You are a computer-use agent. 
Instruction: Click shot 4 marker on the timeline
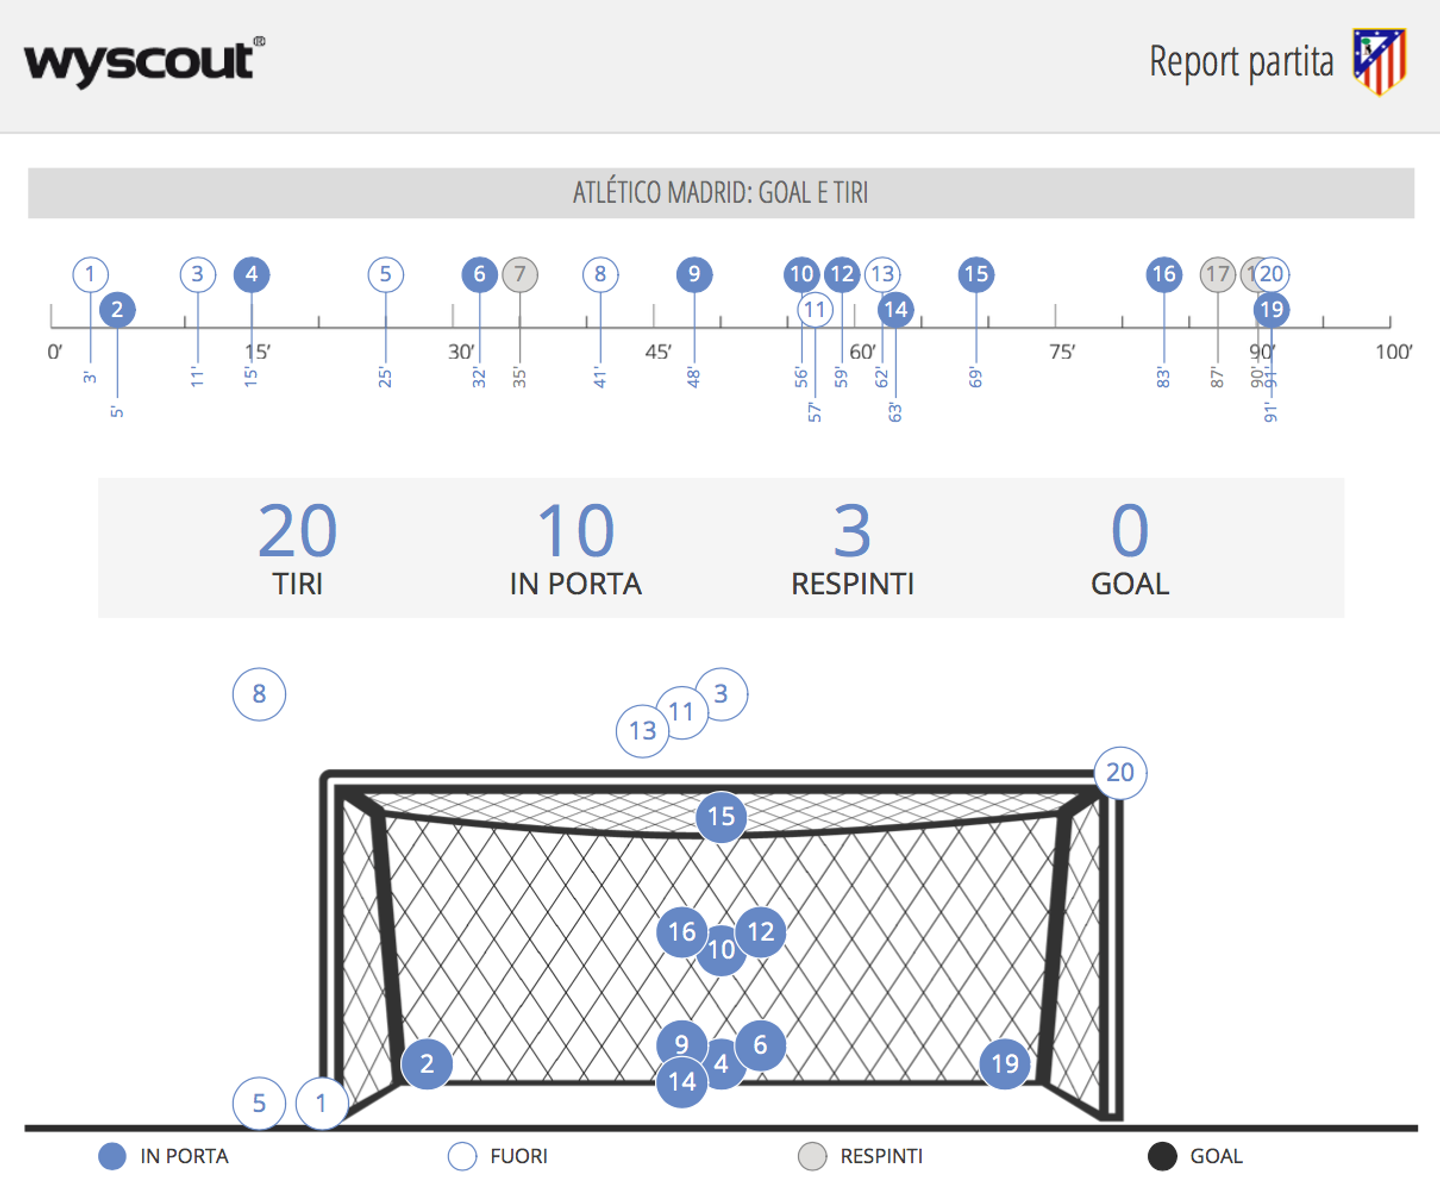pos(252,274)
